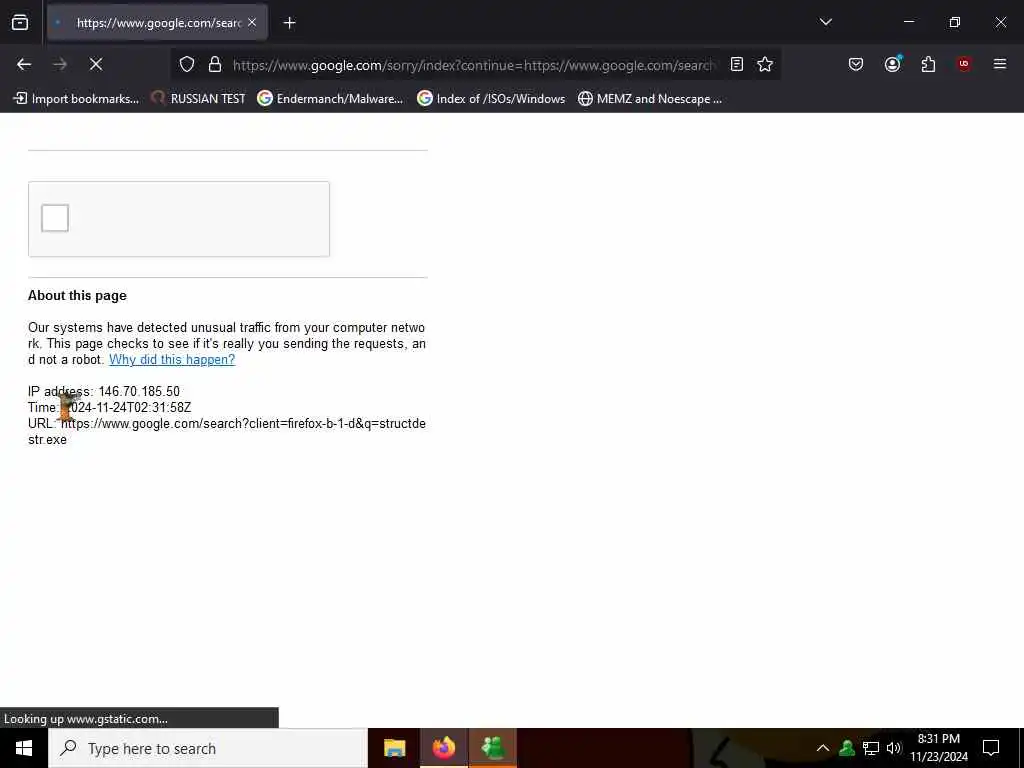Open the tracking protection shield icon
Viewport: 1024px width, 768px height.
point(187,65)
